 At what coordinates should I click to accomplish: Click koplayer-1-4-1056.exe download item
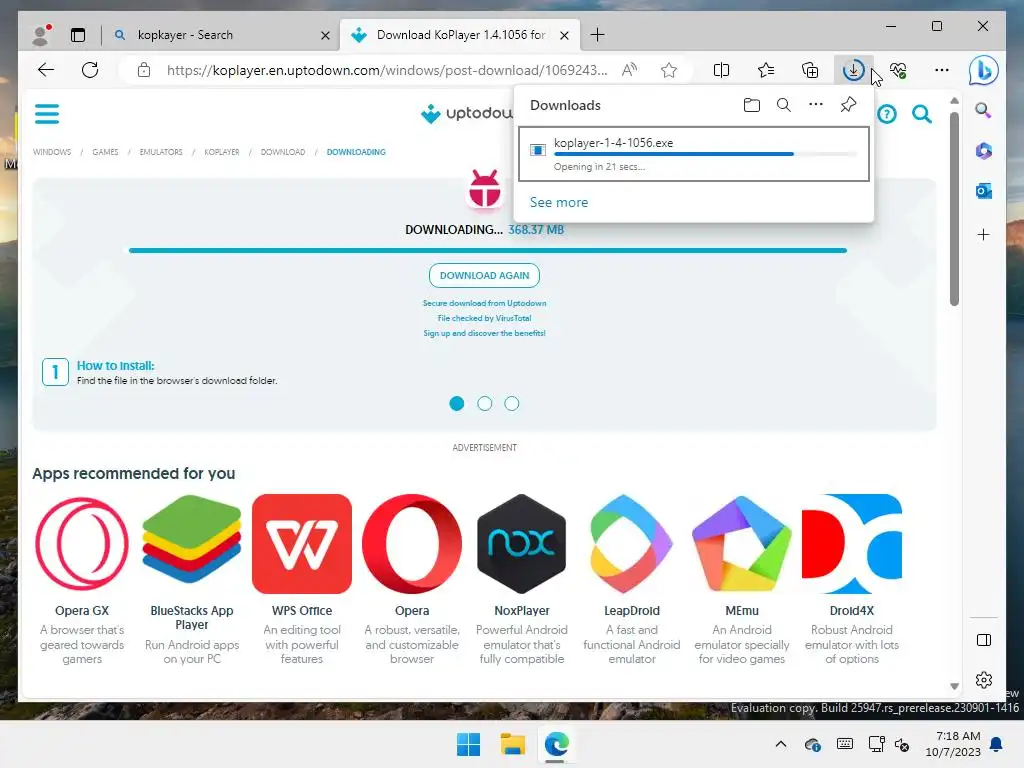(x=694, y=154)
